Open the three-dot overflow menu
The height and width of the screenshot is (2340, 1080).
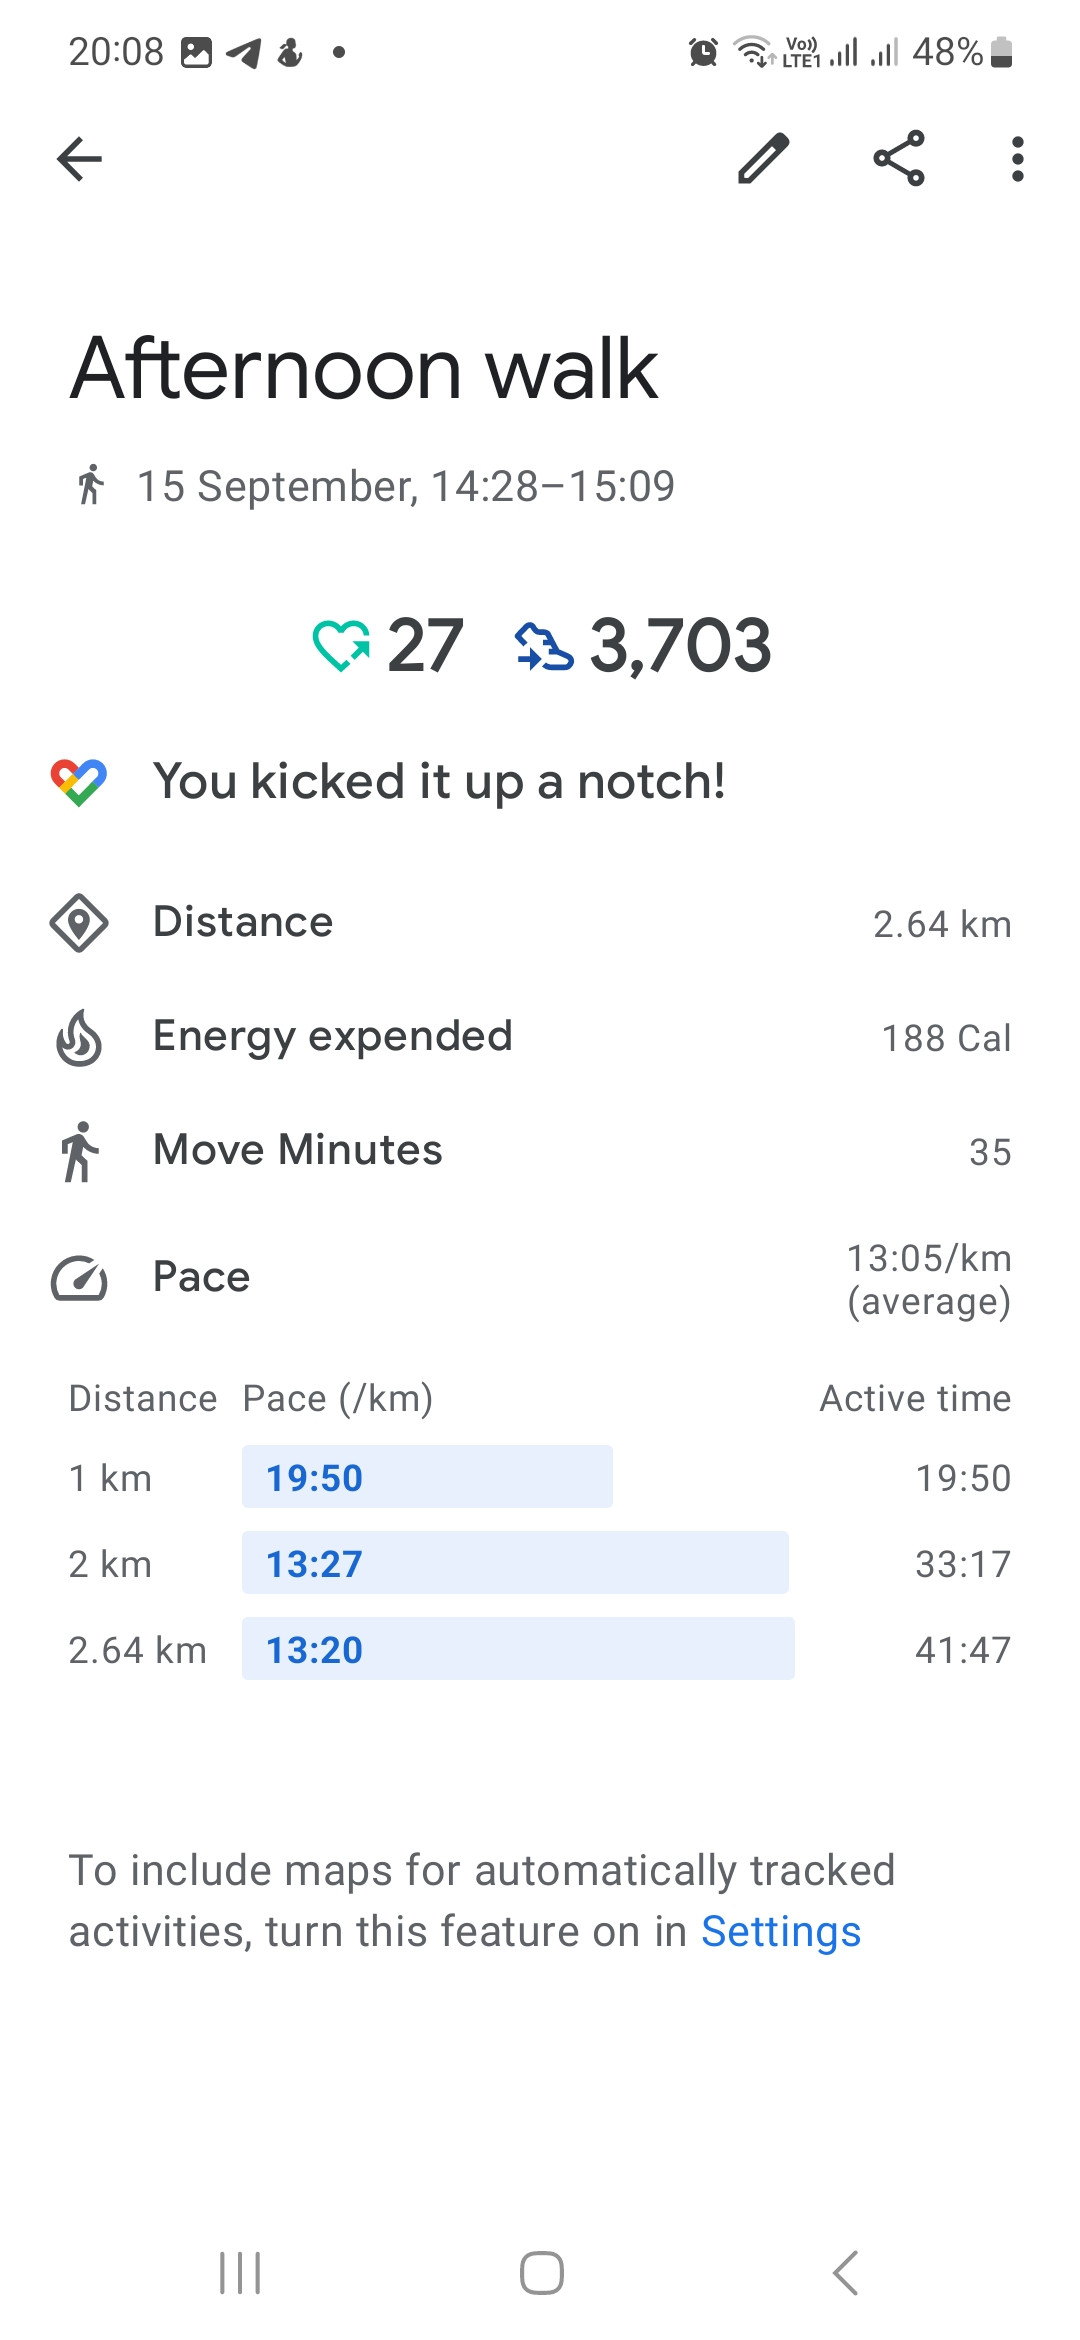click(1017, 159)
